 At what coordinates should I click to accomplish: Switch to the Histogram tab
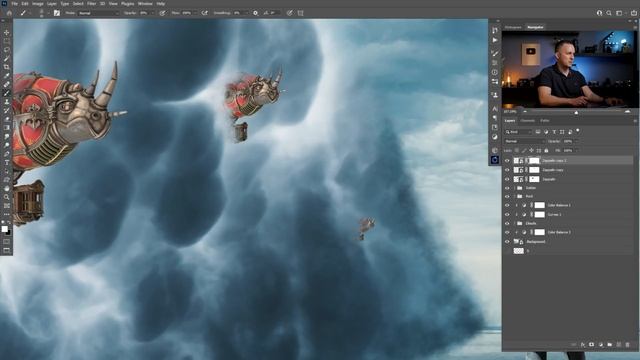pyautogui.click(x=513, y=27)
